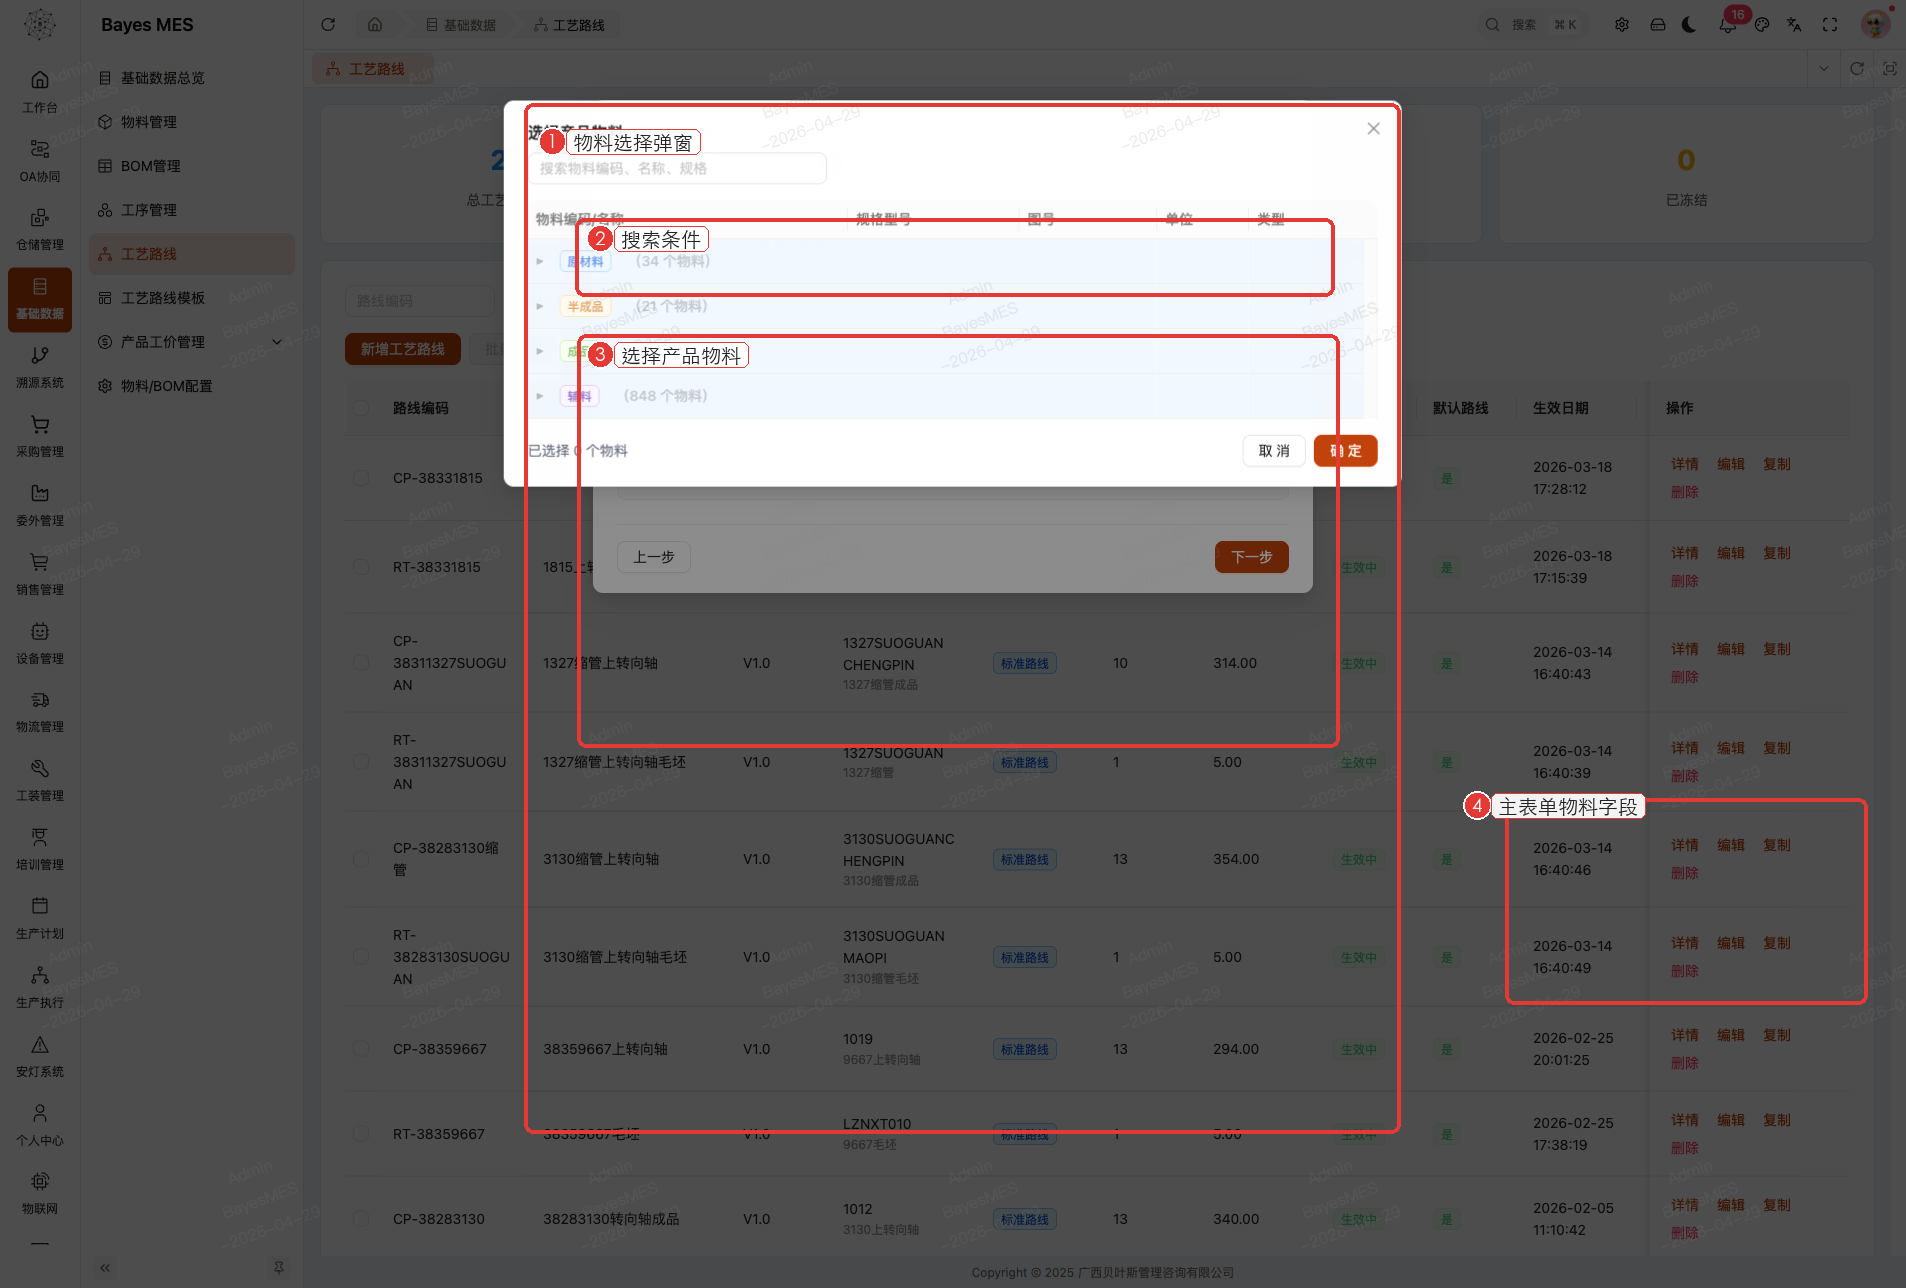The image size is (1906, 1288).
Task: Check the row CP-38283130缩管 checkbox
Action: pyautogui.click(x=361, y=859)
